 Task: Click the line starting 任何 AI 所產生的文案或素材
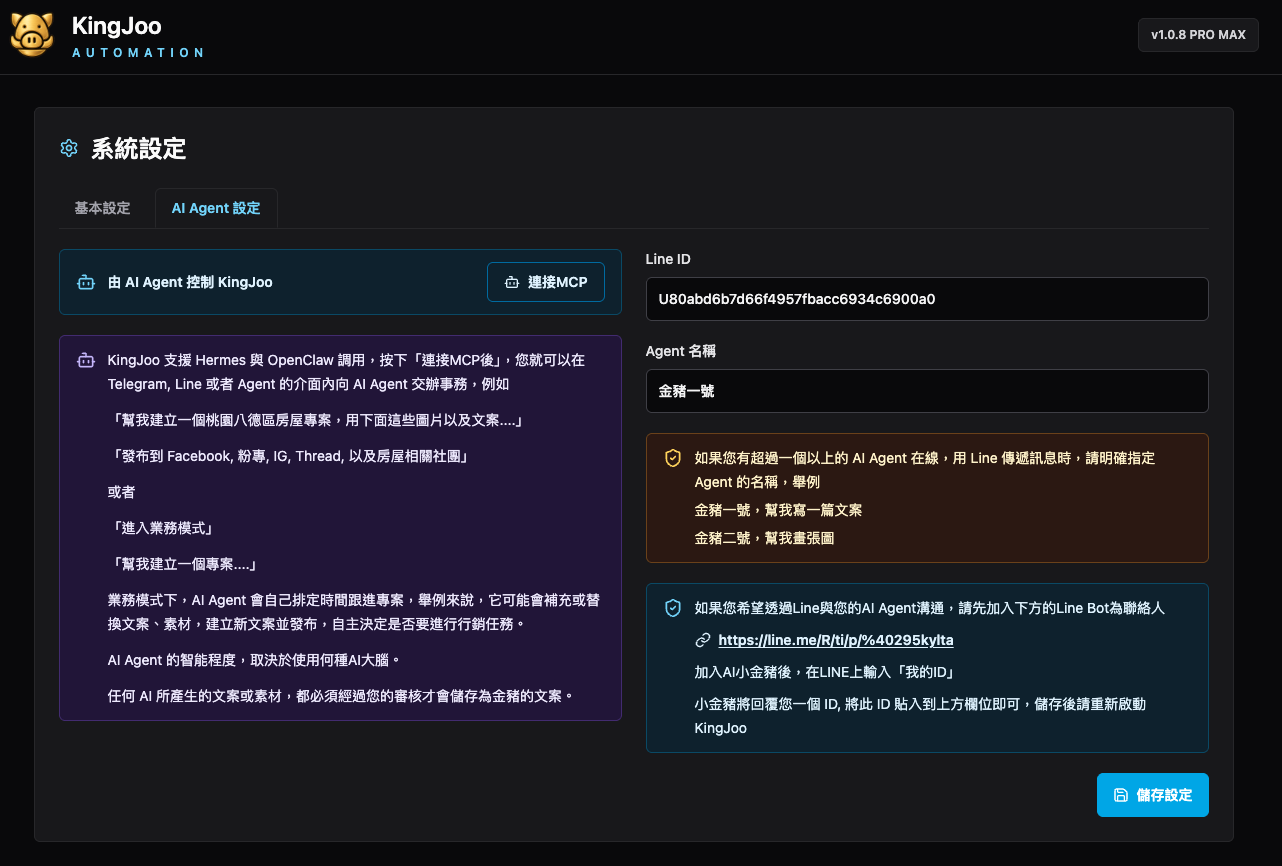tap(340, 696)
